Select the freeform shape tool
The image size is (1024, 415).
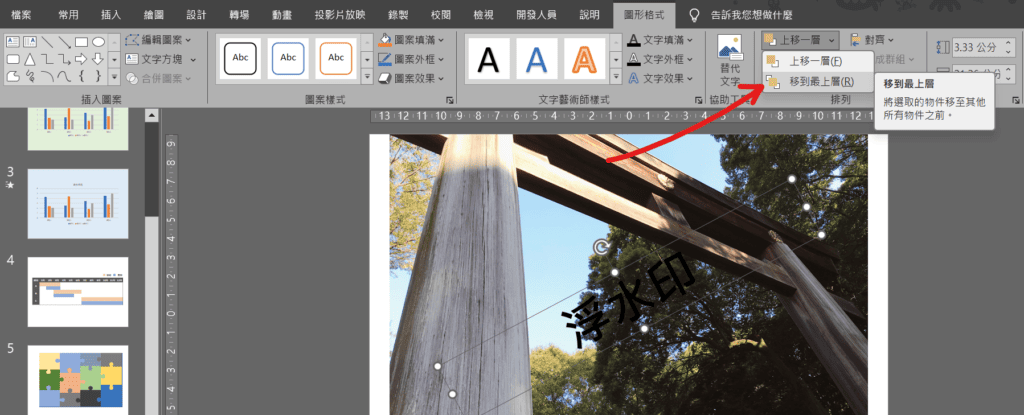click(12, 77)
